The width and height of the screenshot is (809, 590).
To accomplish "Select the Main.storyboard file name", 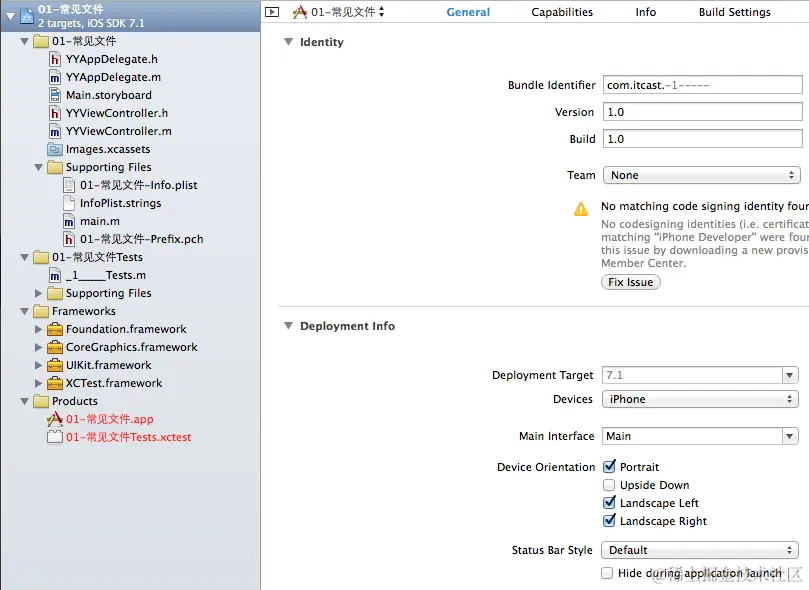I will 109,95.
